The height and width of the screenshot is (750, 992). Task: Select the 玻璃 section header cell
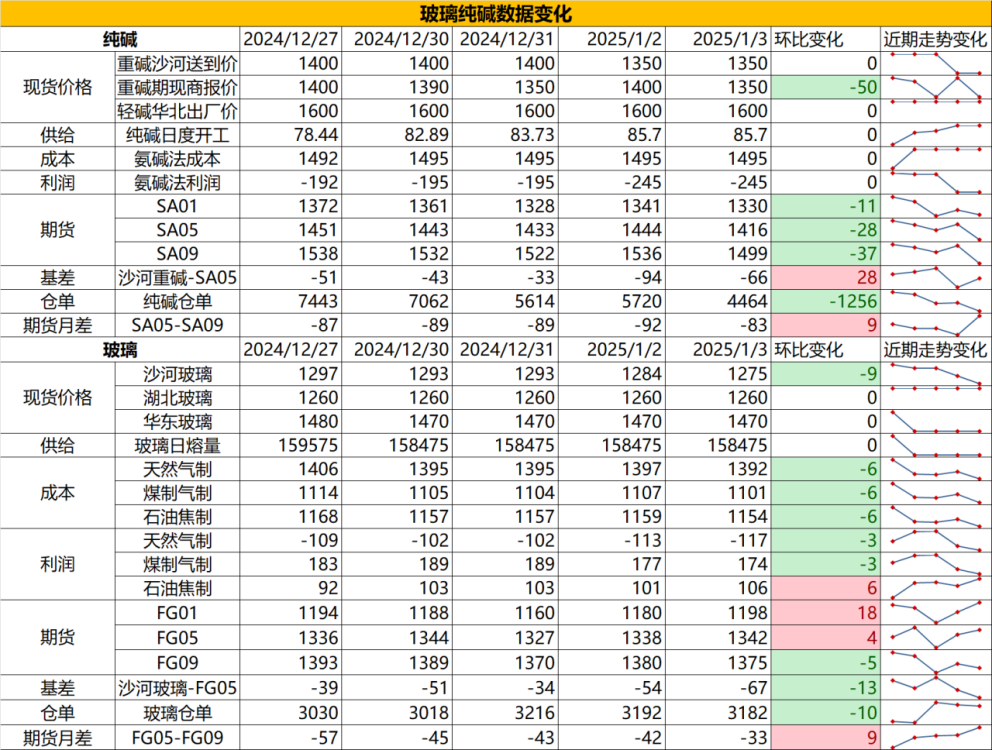tap(120, 350)
